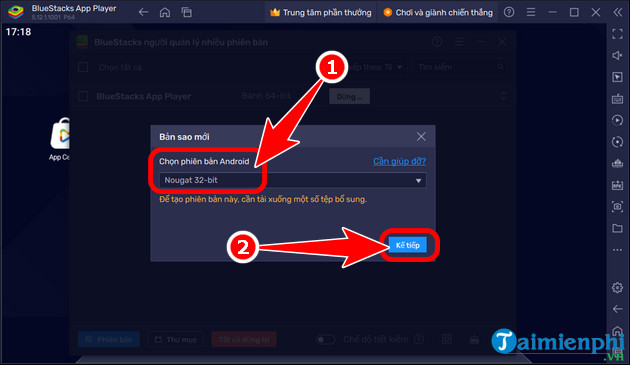Click the sidebar icon above the APK icon
Image resolution: width=630 pixels, height=365 pixels.
coord(617,163)
